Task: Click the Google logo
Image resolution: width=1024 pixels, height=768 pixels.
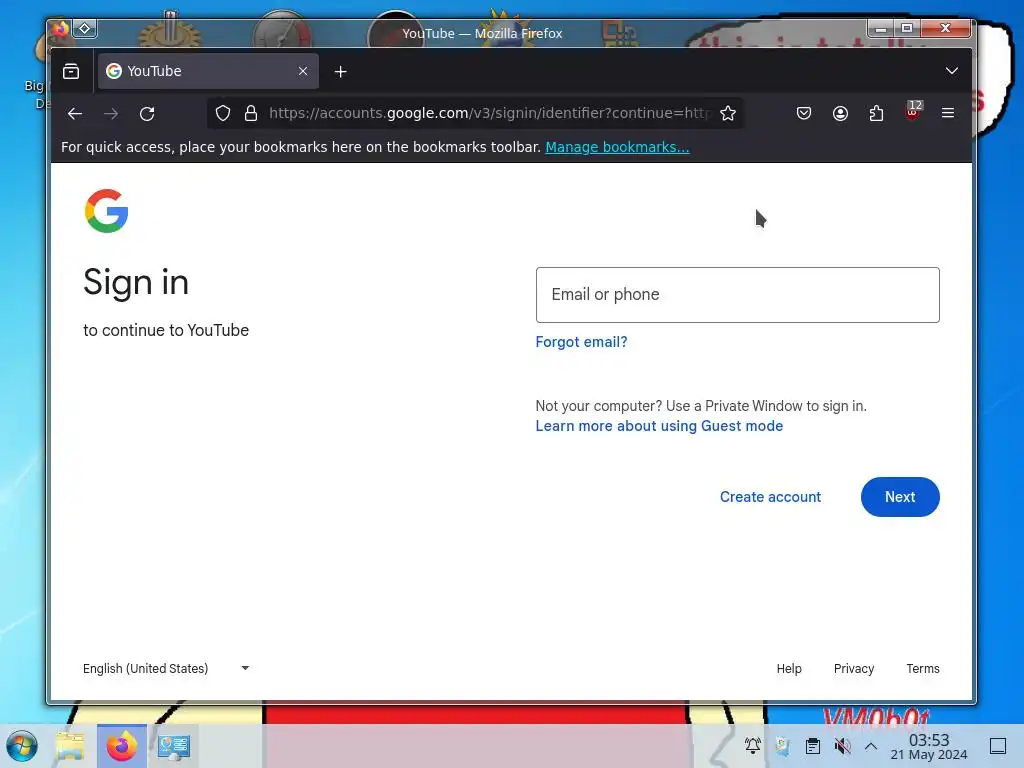Action: (106, 211)
